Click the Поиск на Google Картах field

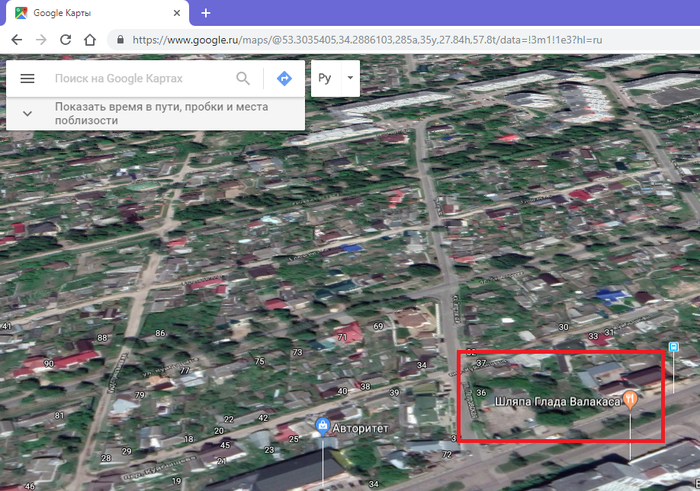140,78
